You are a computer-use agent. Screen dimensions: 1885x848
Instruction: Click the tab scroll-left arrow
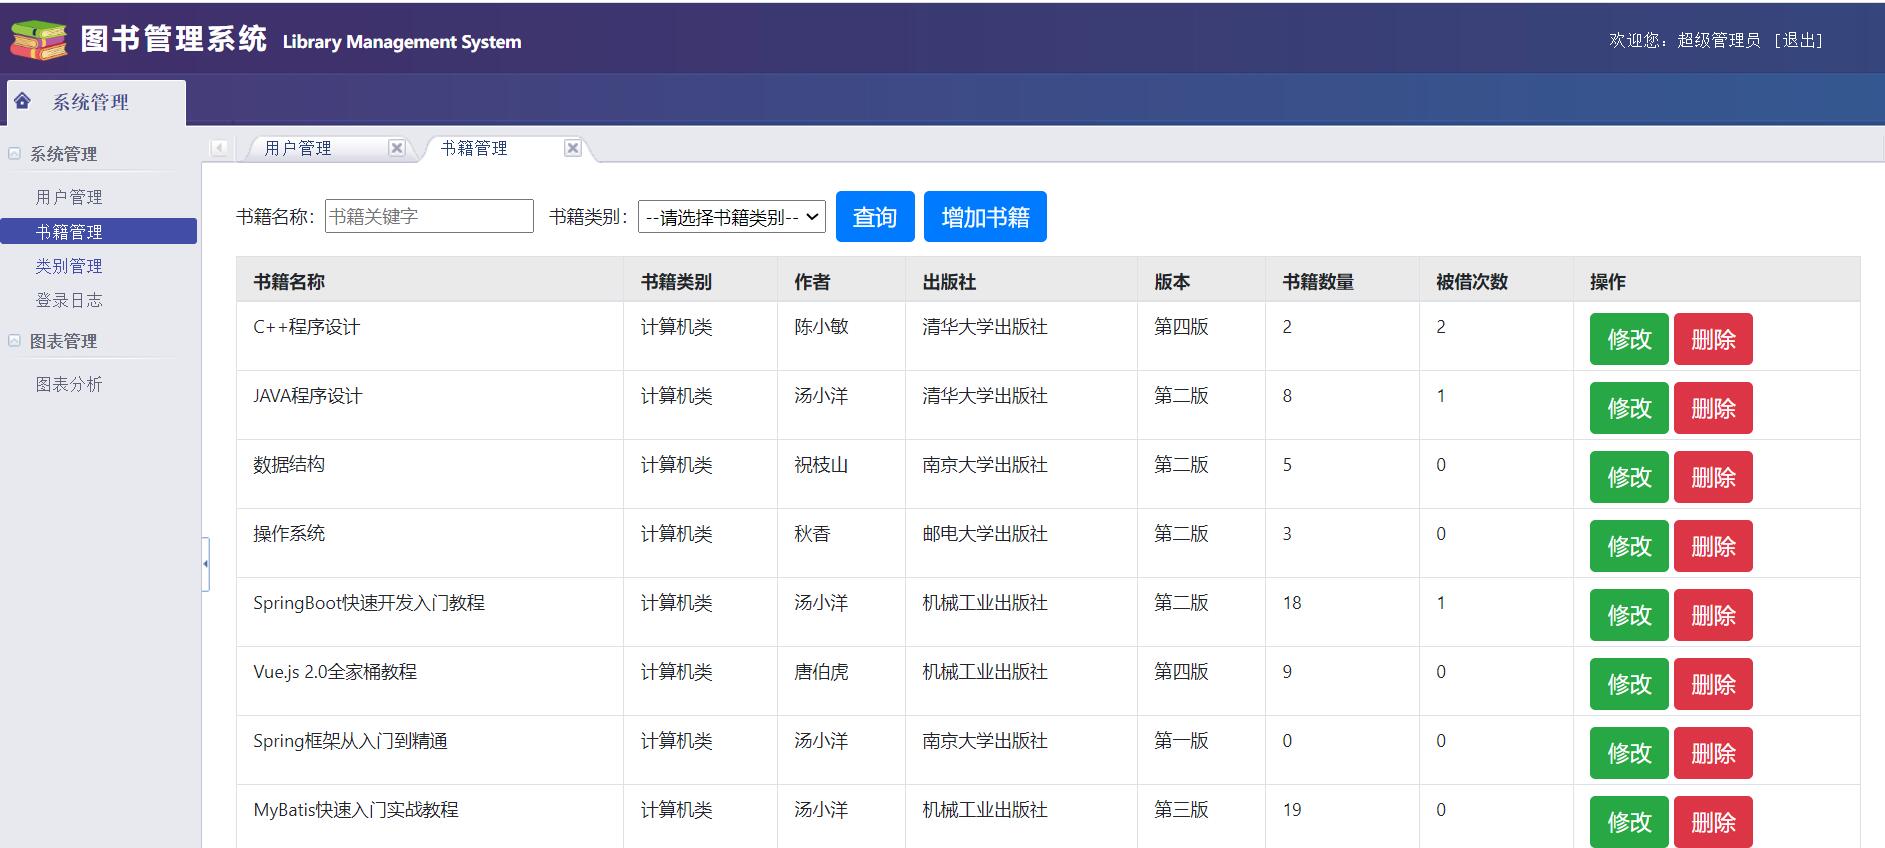[219, 148]
